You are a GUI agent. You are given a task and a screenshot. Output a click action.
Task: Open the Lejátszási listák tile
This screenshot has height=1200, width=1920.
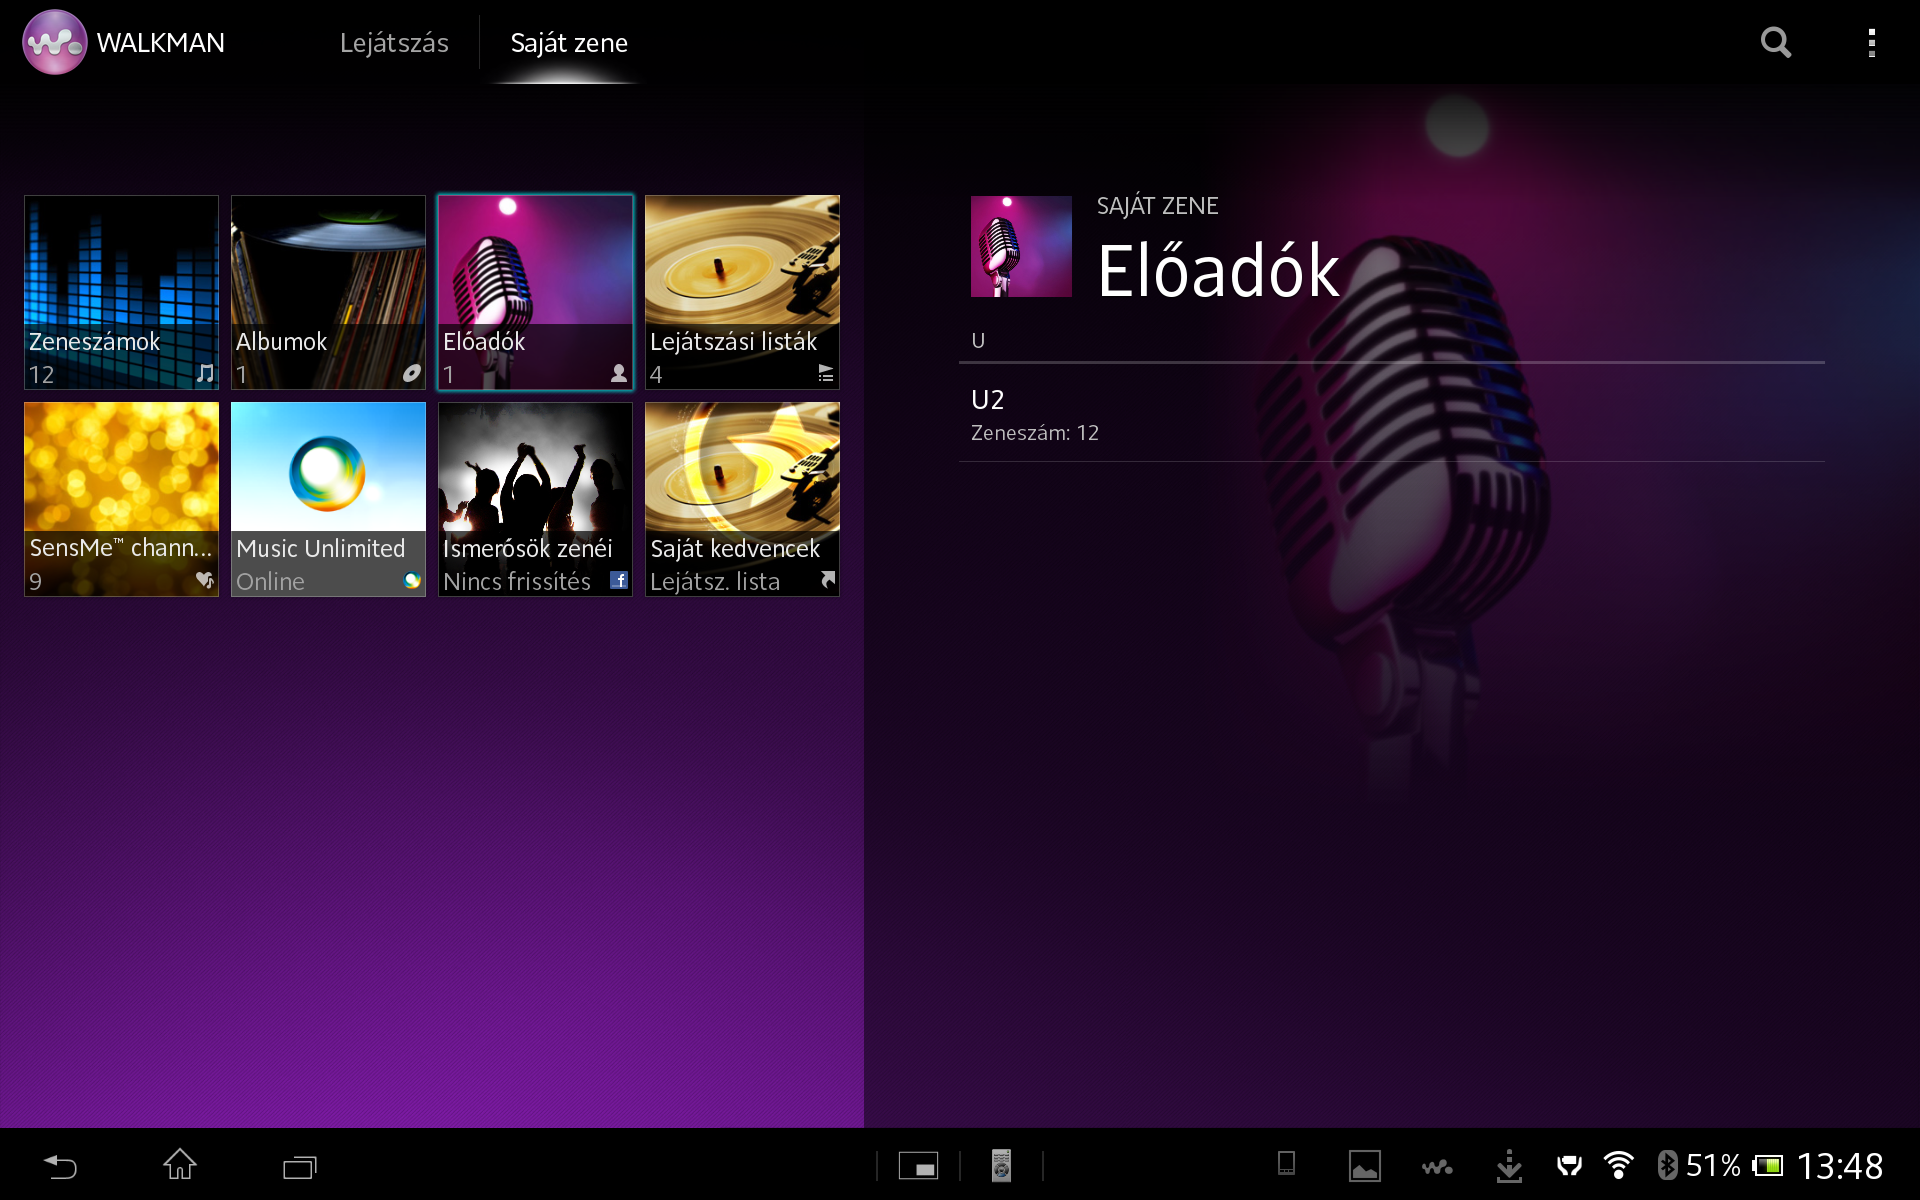pos(742,292)
